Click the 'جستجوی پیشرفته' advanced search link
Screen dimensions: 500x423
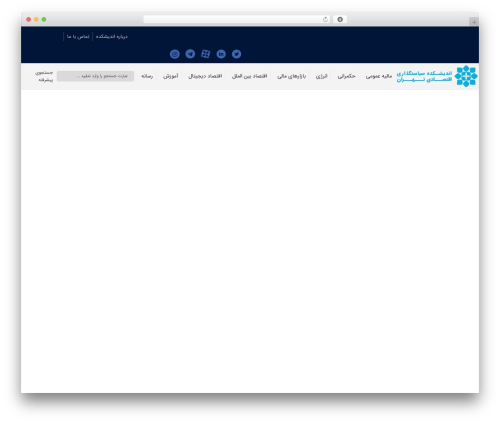[x=44, y=76]
